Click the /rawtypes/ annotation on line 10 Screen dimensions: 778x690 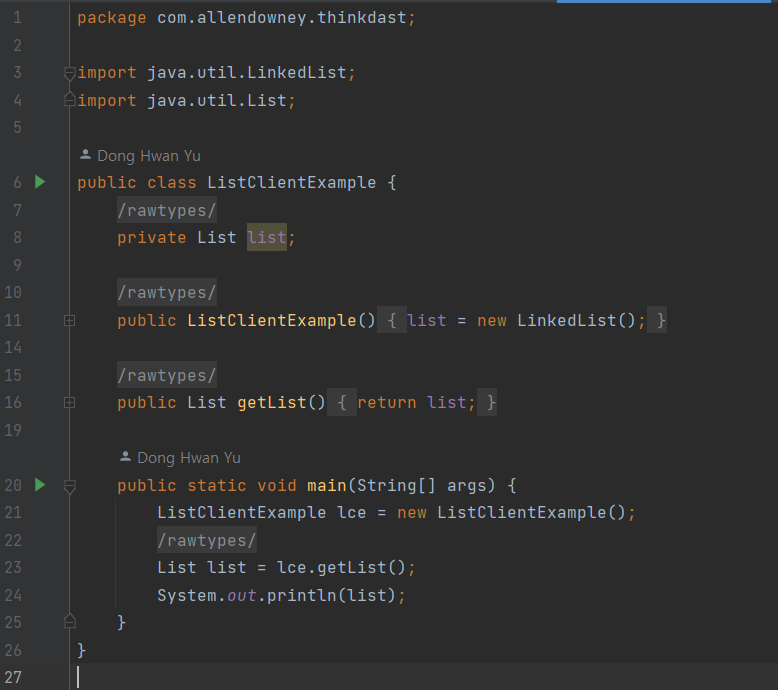coord(167,293)
